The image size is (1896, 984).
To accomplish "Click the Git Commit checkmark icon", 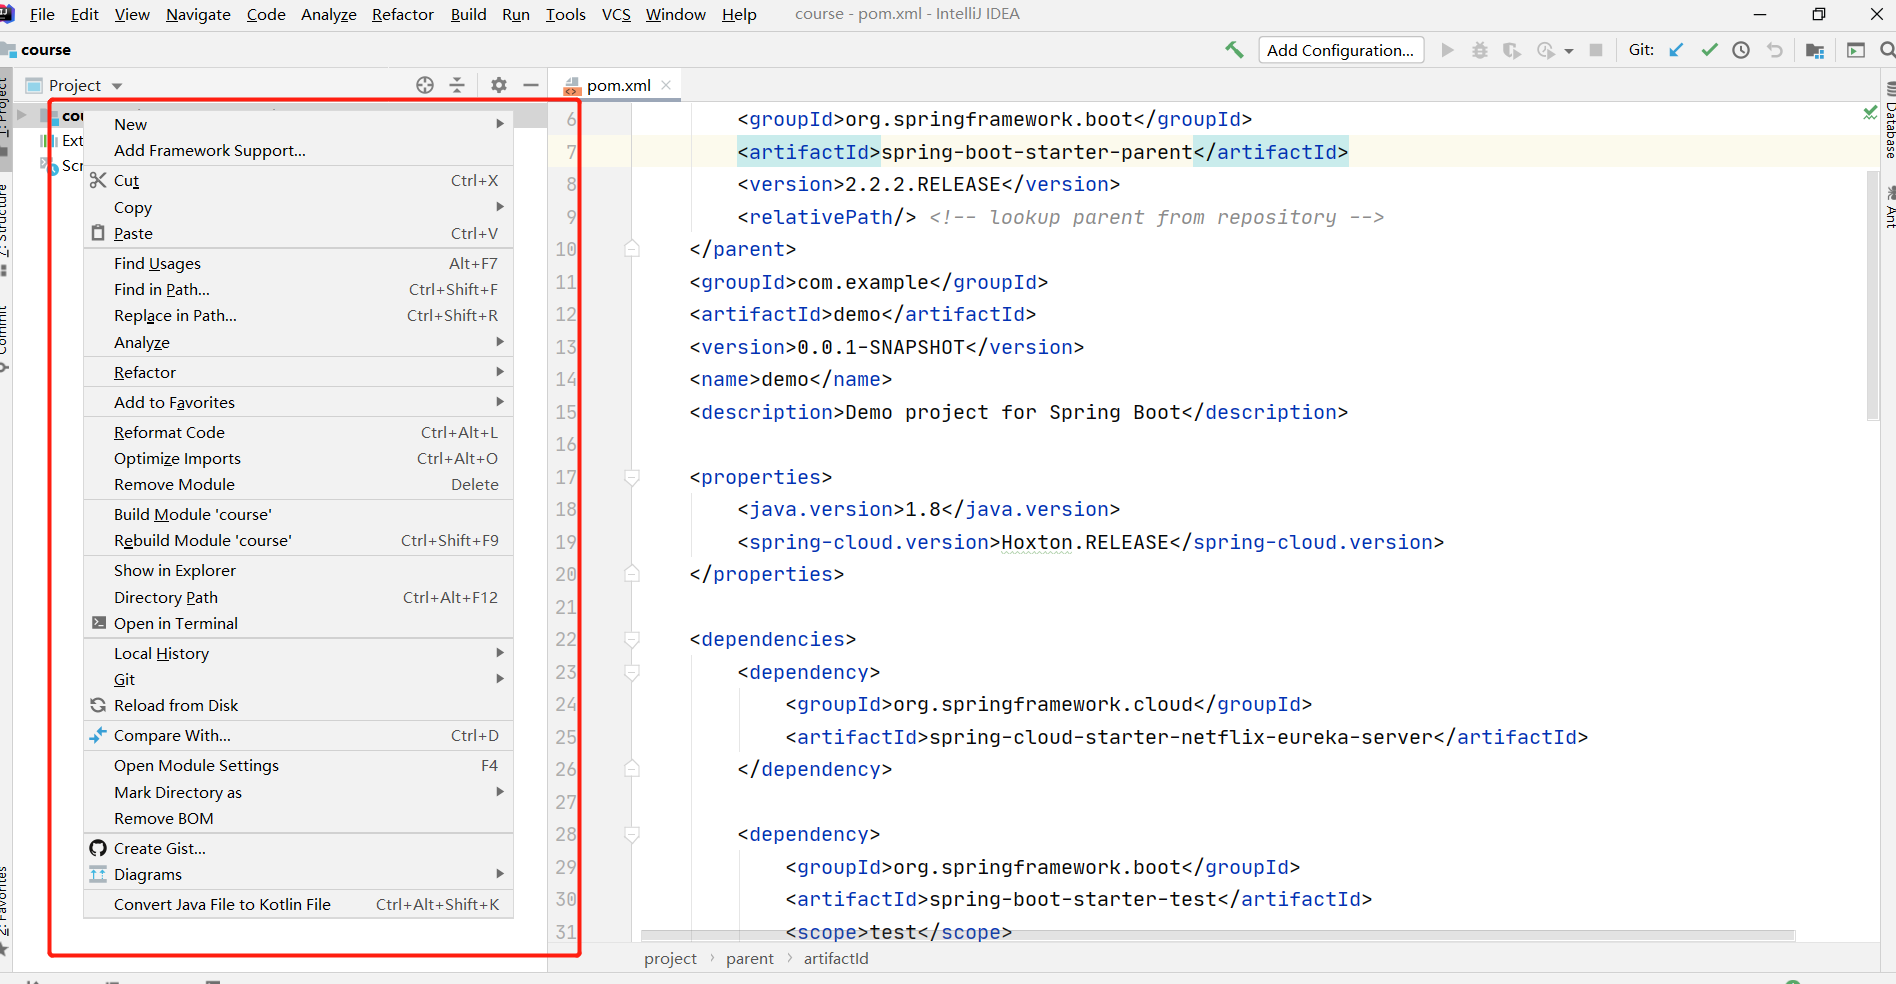I will click(x=1710, y=50).
